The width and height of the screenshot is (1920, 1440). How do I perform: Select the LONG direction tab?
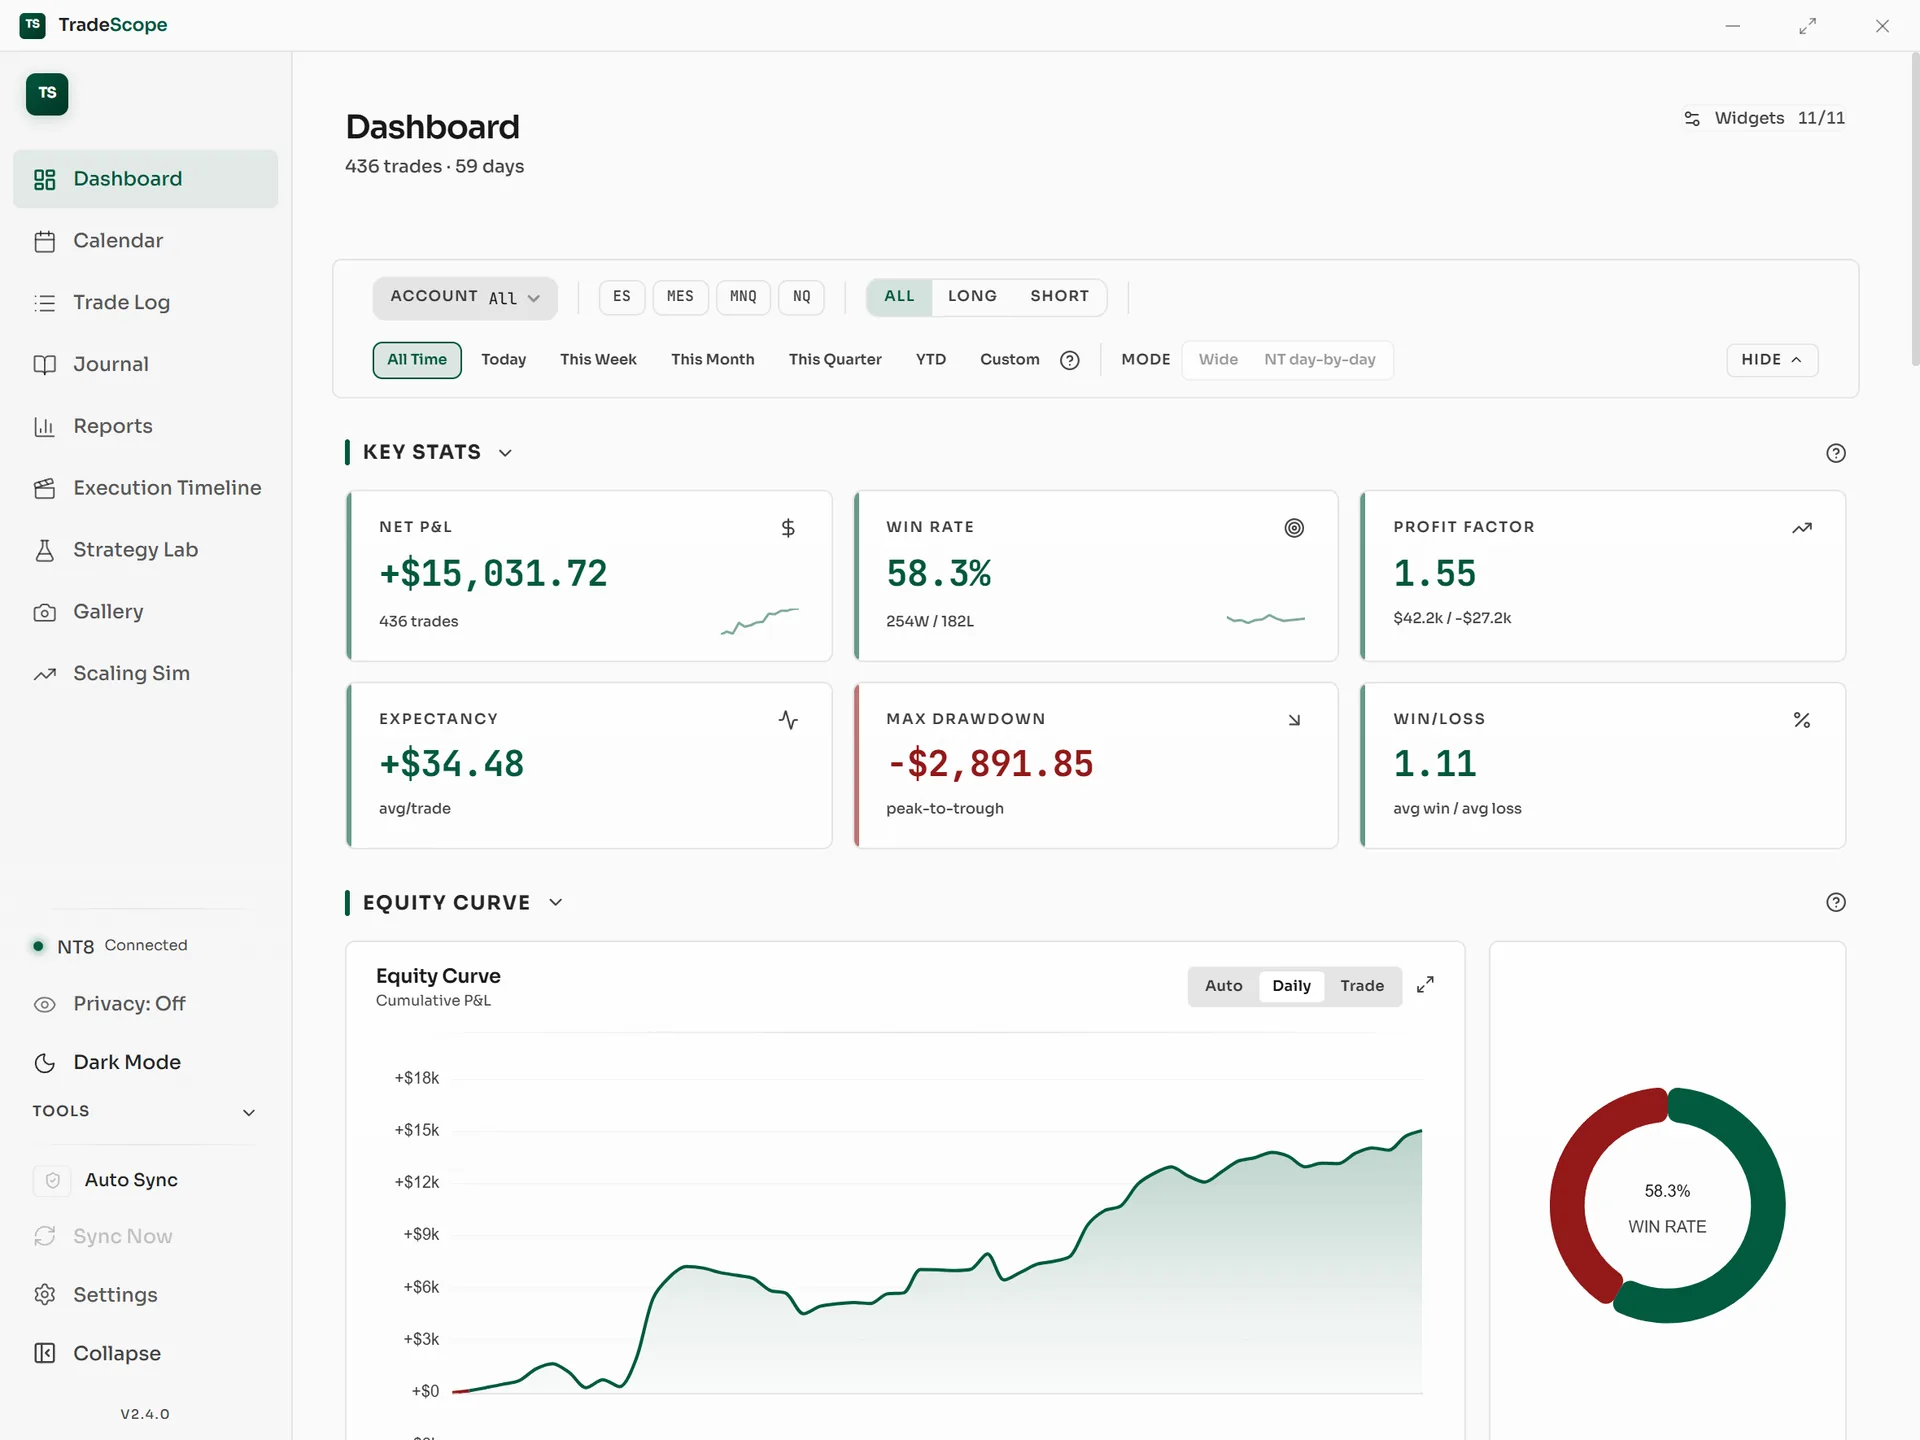[972, 297]
